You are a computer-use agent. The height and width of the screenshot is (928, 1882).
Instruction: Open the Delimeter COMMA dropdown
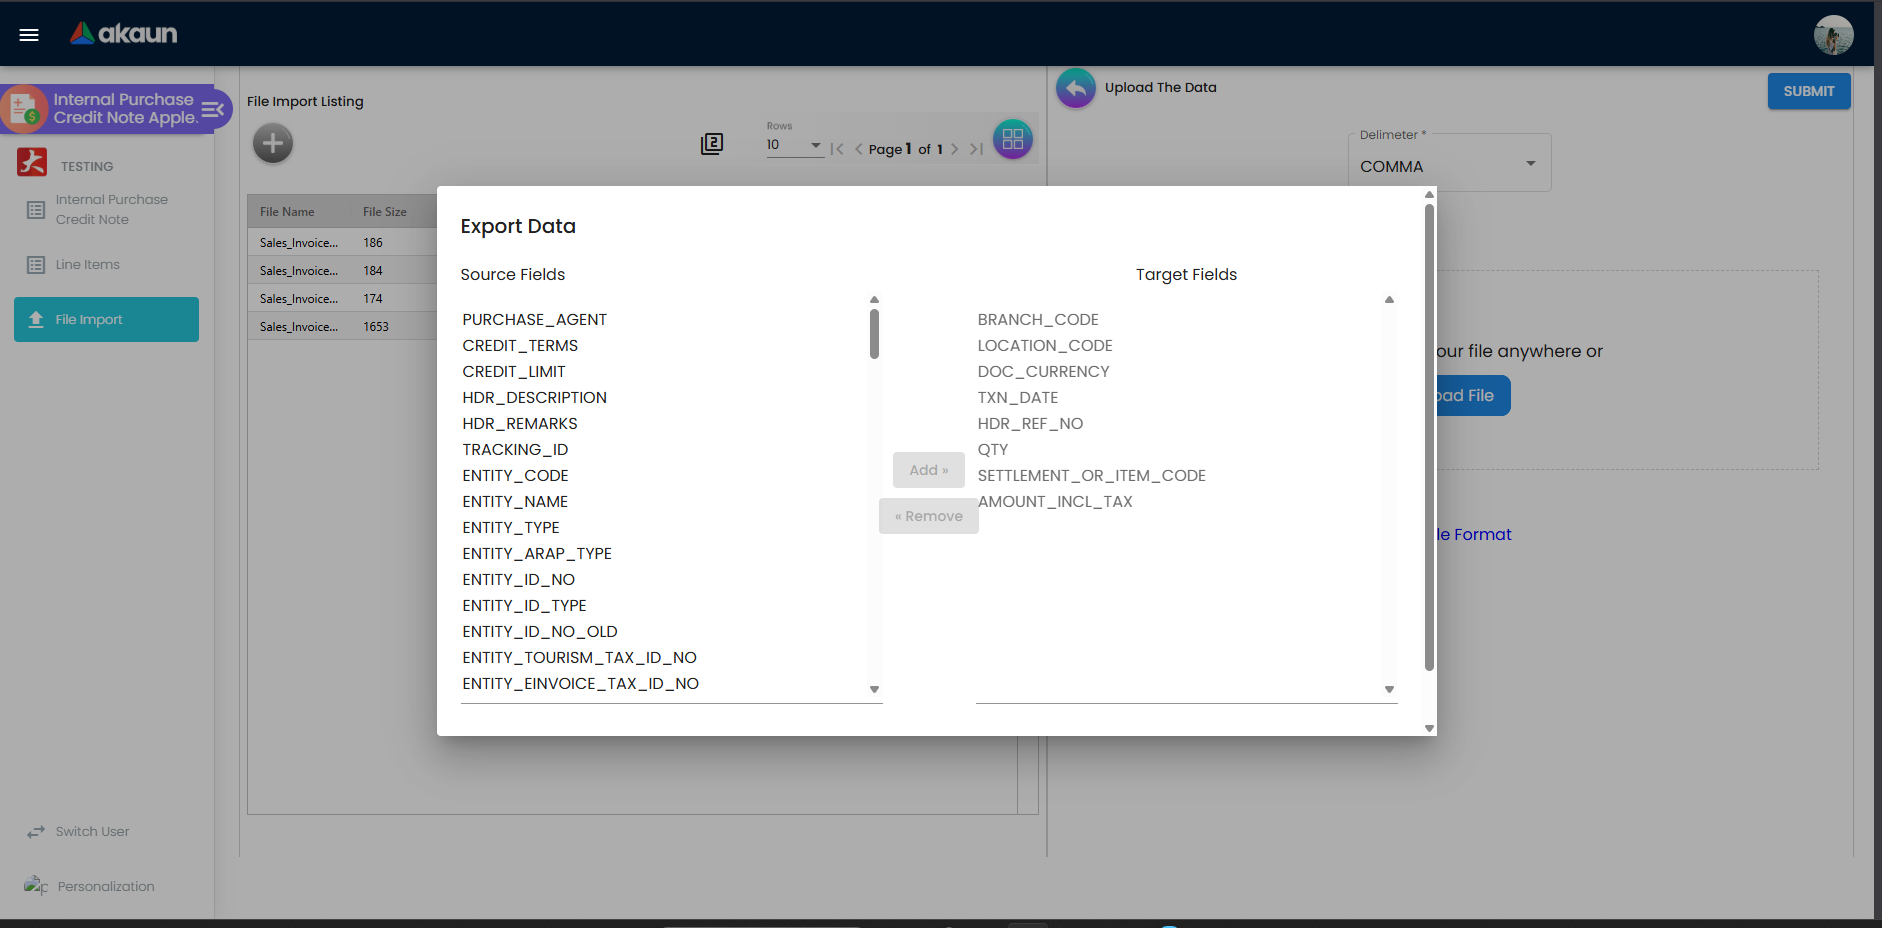click(x=1449, y=165)
